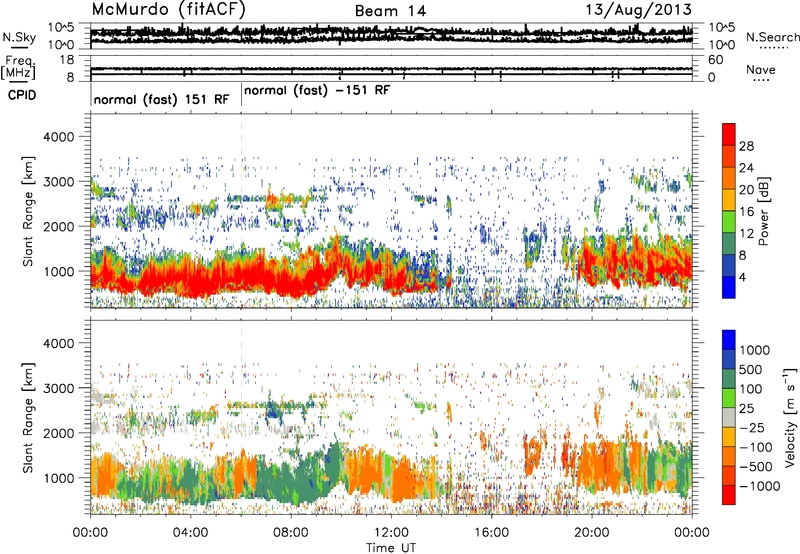Viewport: 800px width, 554px height.
Task: Click the '-100' label on the Velocity color bar
Action: [756, 447]
